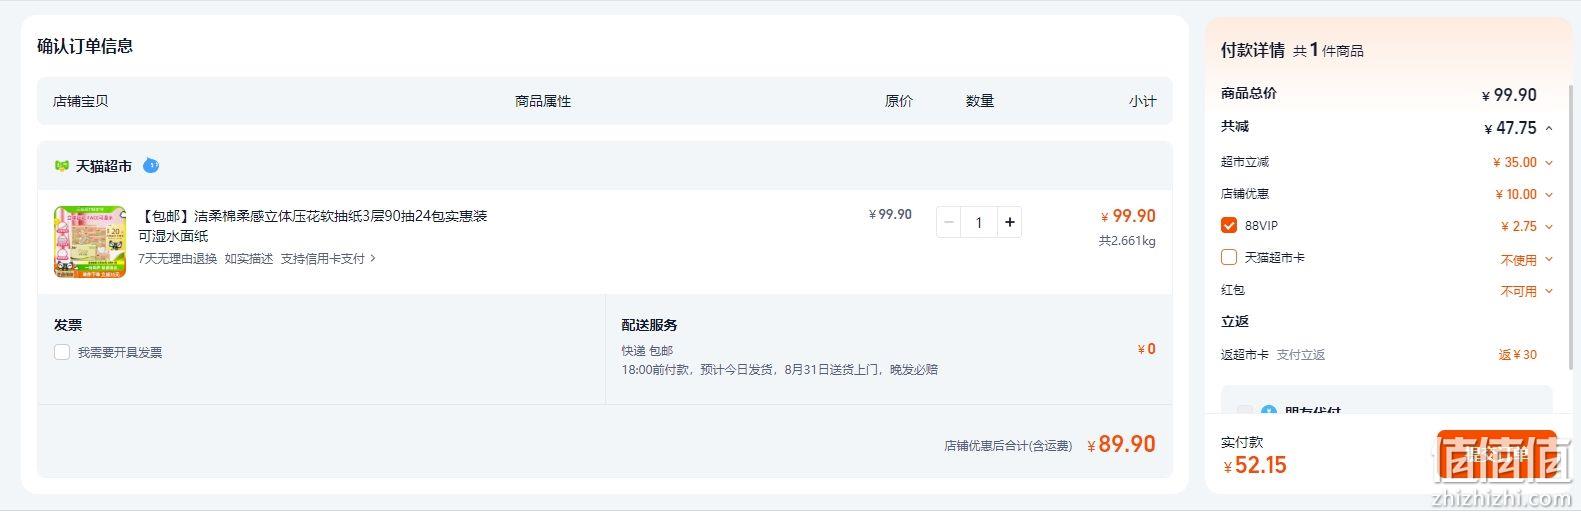
Task: Click the 共2.661kg weight text
Action: coord(1127,241)
